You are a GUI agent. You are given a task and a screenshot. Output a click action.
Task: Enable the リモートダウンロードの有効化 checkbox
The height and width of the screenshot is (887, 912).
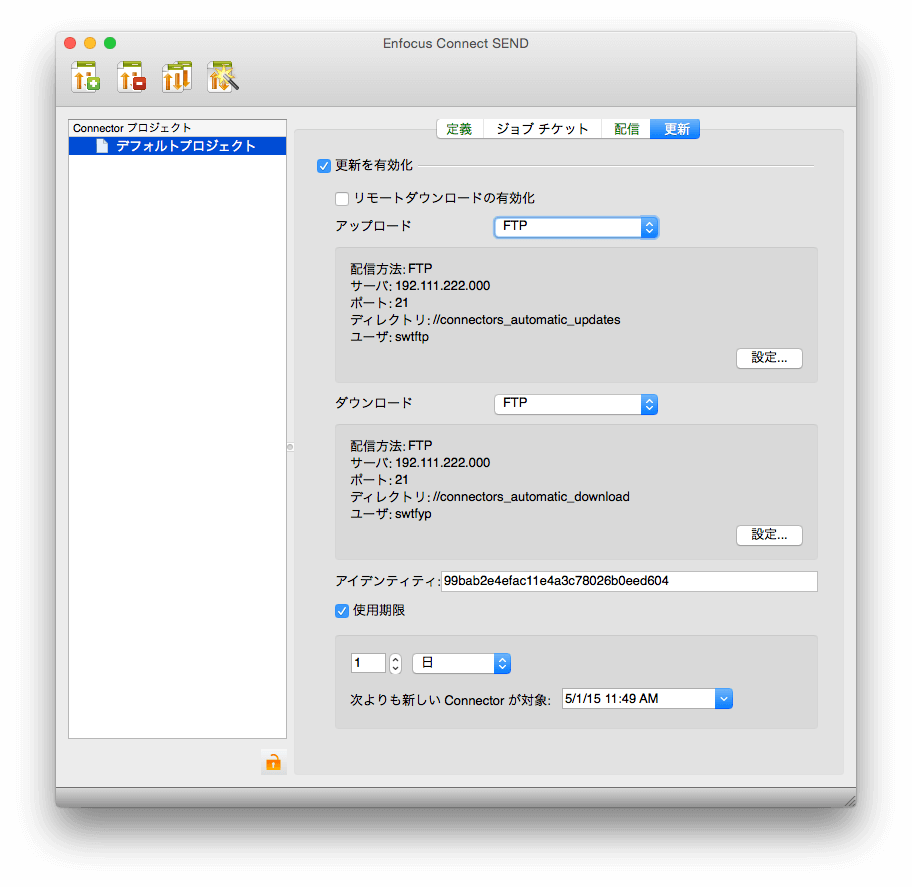point(342,199)
